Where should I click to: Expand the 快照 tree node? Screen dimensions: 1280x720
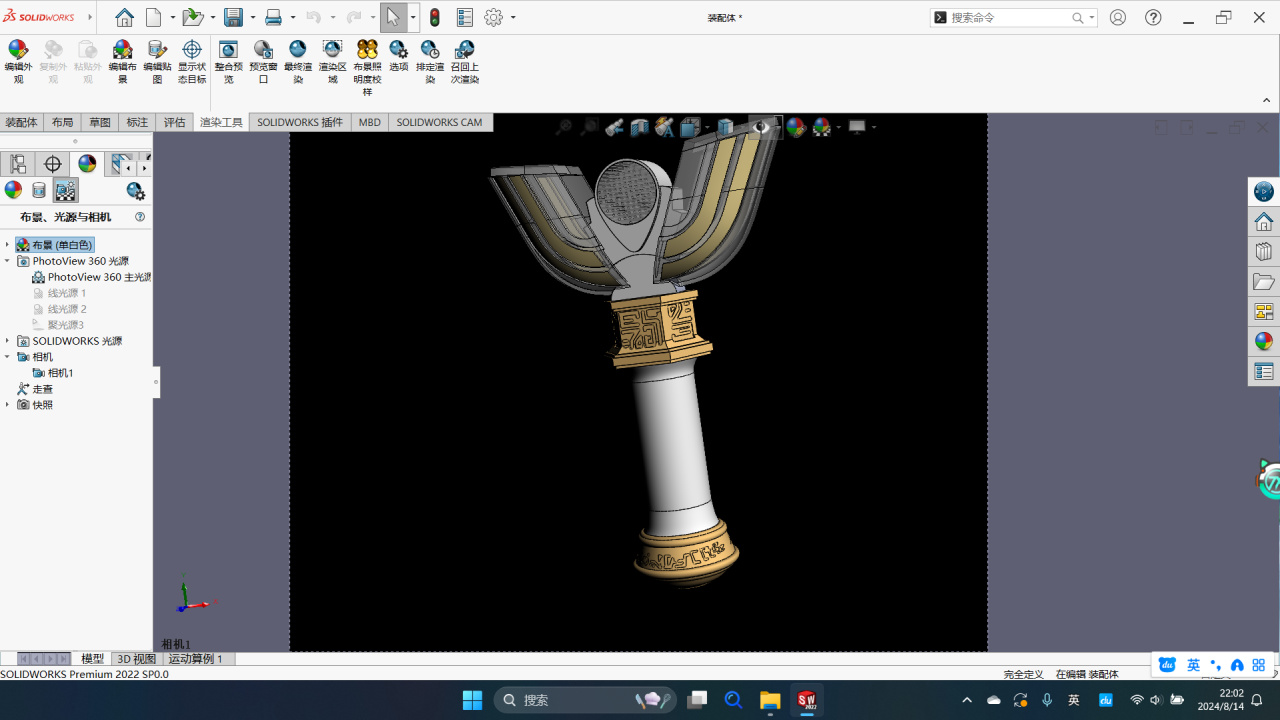(7, 405)
